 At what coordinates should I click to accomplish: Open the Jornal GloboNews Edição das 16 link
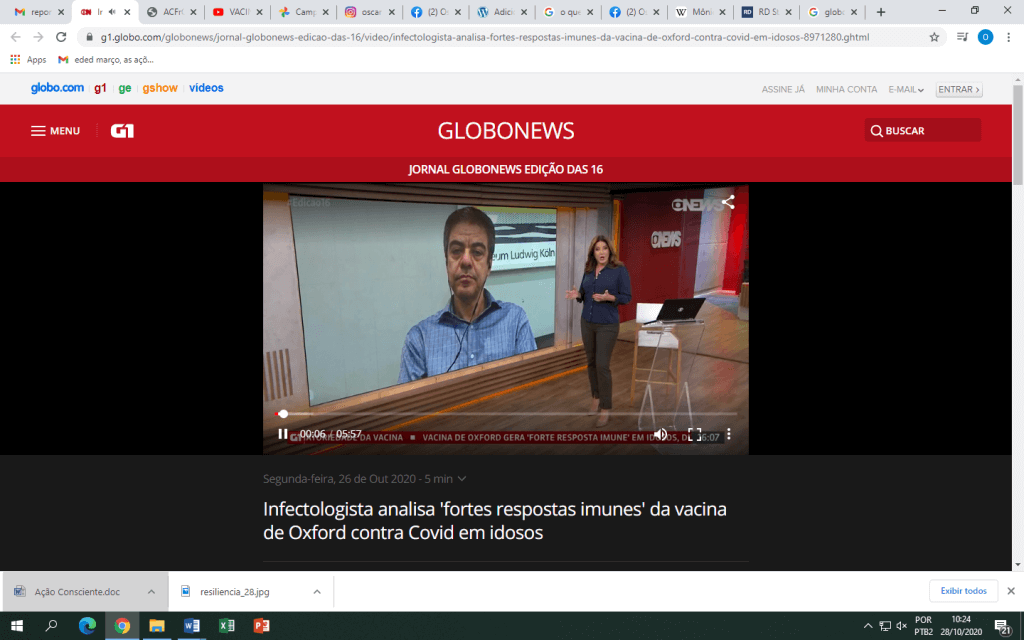(x=506, y=169)
